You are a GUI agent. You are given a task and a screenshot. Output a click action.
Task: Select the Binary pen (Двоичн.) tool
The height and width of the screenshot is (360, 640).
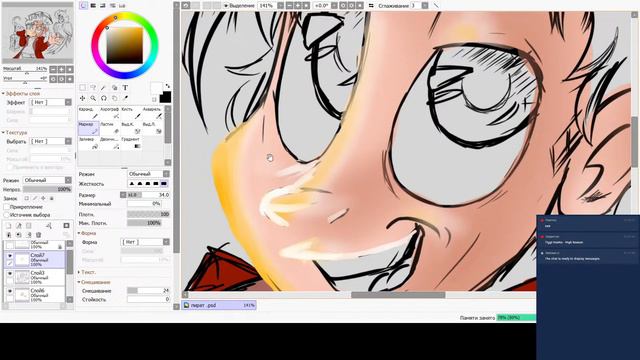click(x=110, y=143)
